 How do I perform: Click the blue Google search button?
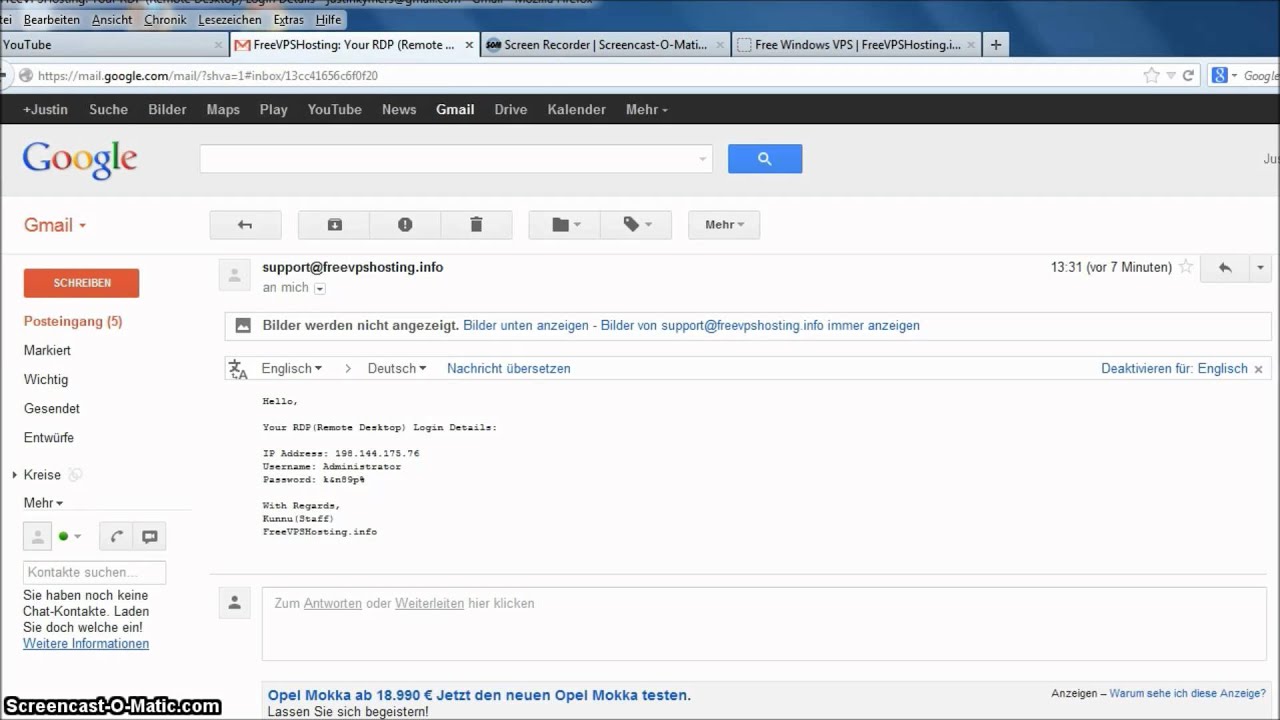(765, 159)
